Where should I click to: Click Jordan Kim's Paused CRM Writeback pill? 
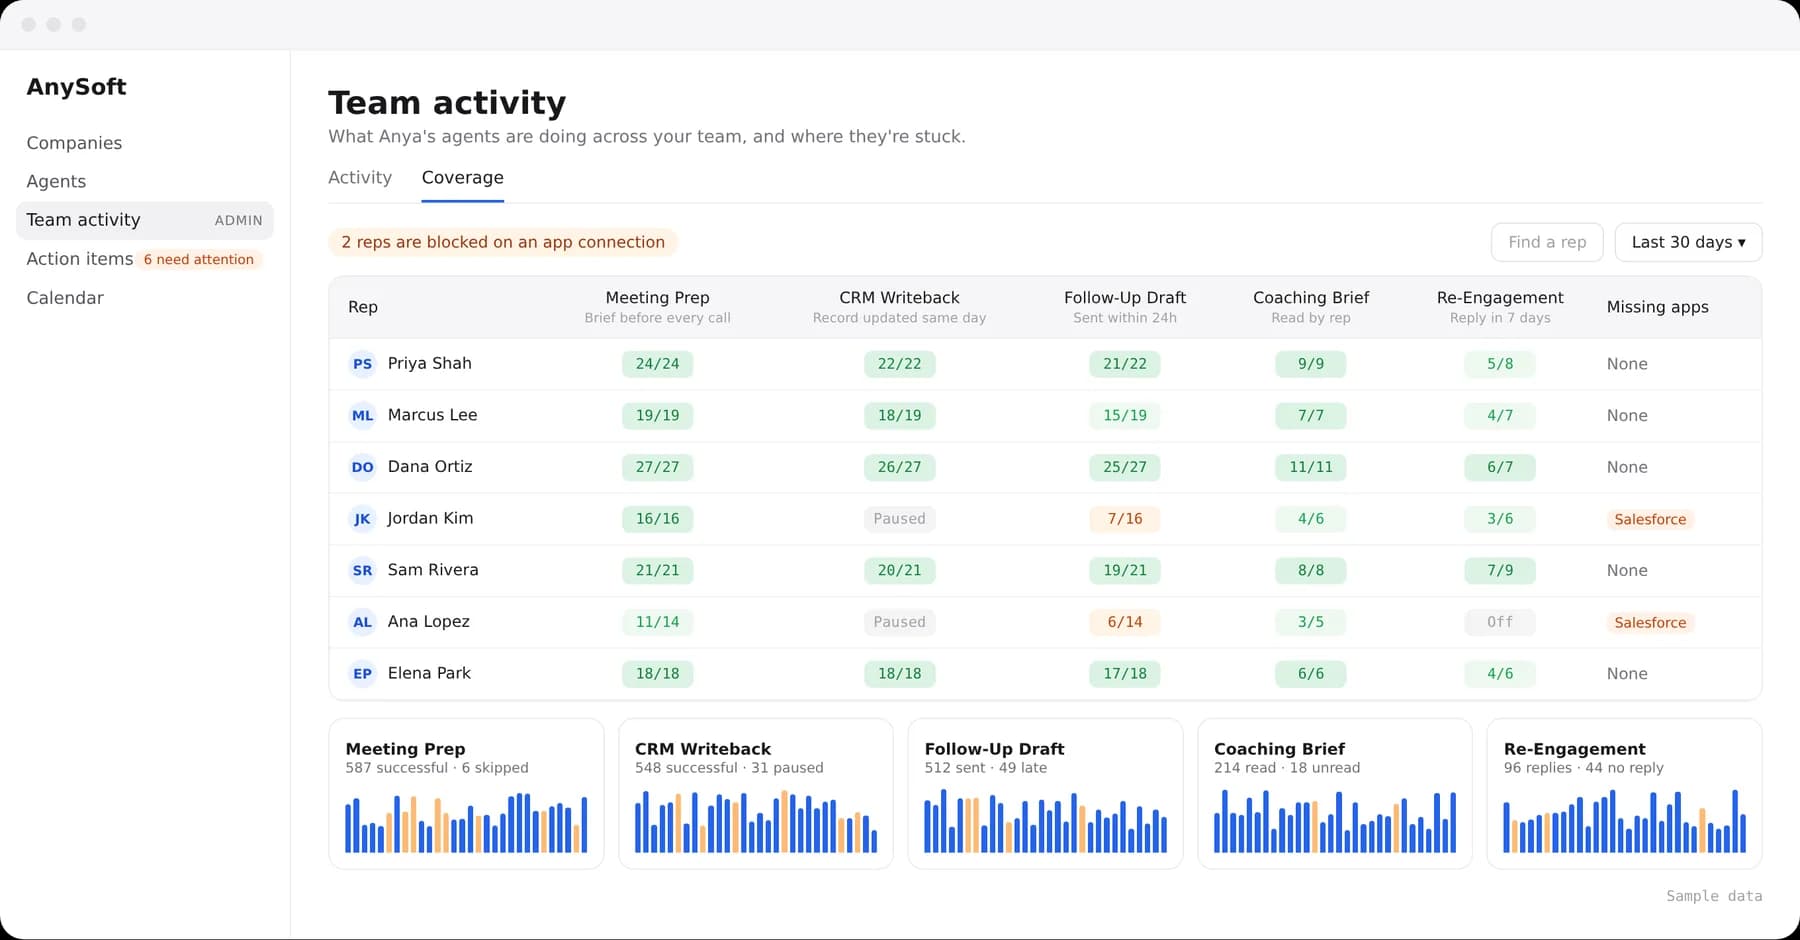pyautogui.click(x=899, y=519)
